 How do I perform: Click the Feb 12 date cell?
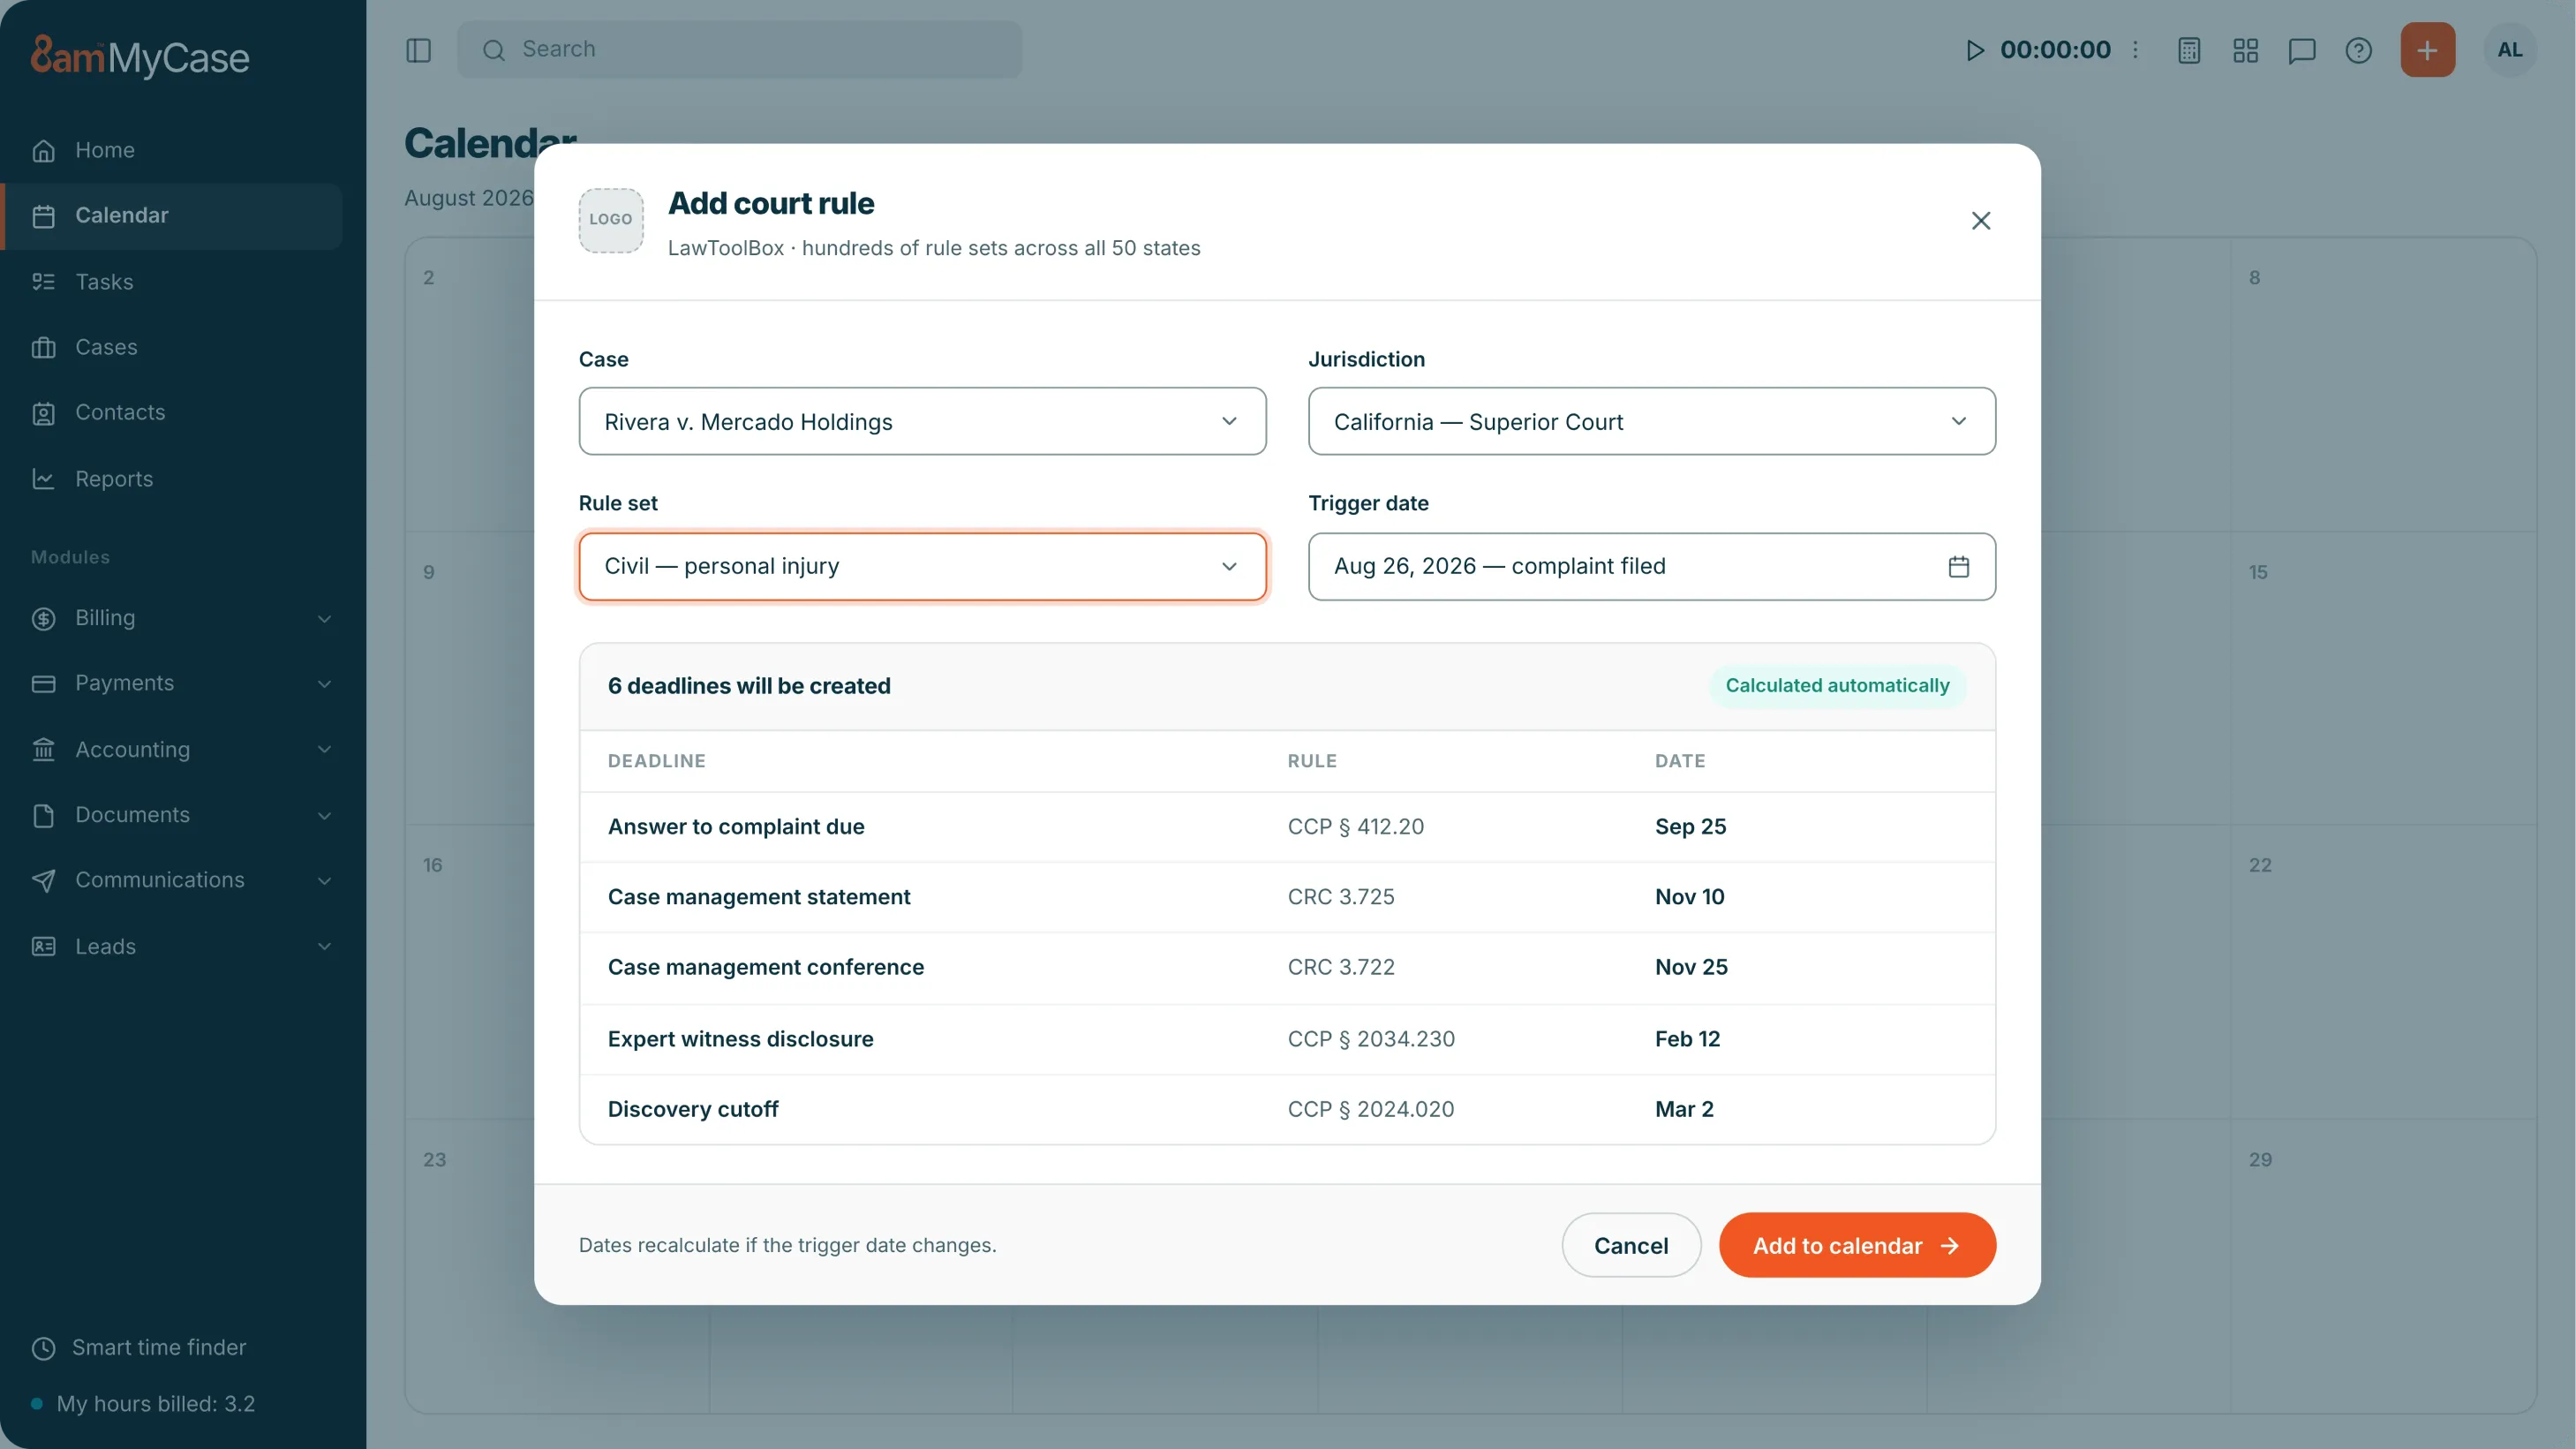coord(1688,1039)
